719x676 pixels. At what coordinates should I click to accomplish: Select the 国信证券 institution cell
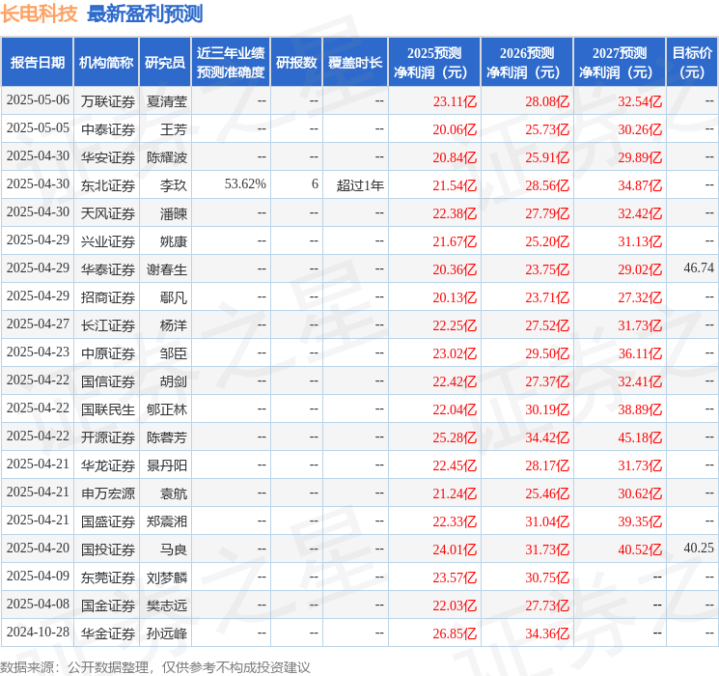coord(108,381)
